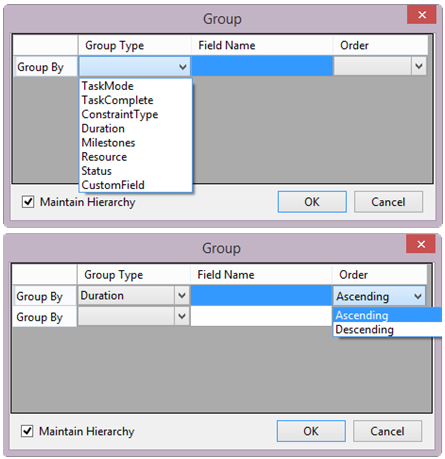Click Cancel in the lower Group dialog
The width and height of the screenshot is (445, 459).
(x=387, y=431)
